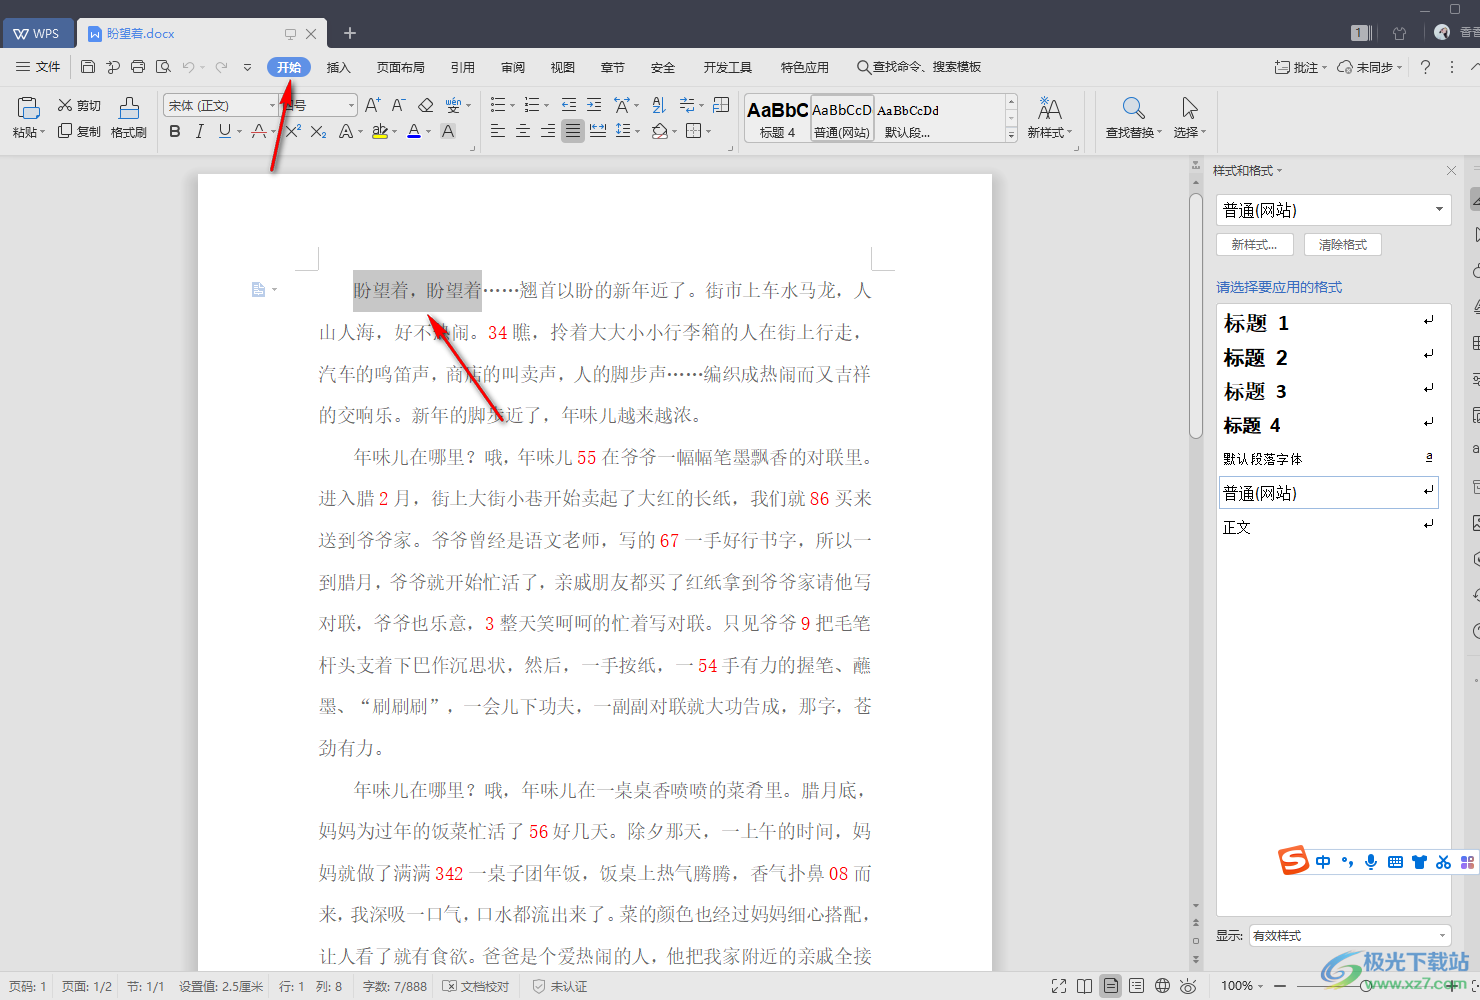1480x1000 pixels.
Task: Expand line spacing options arrow
Action: point(637,131)
